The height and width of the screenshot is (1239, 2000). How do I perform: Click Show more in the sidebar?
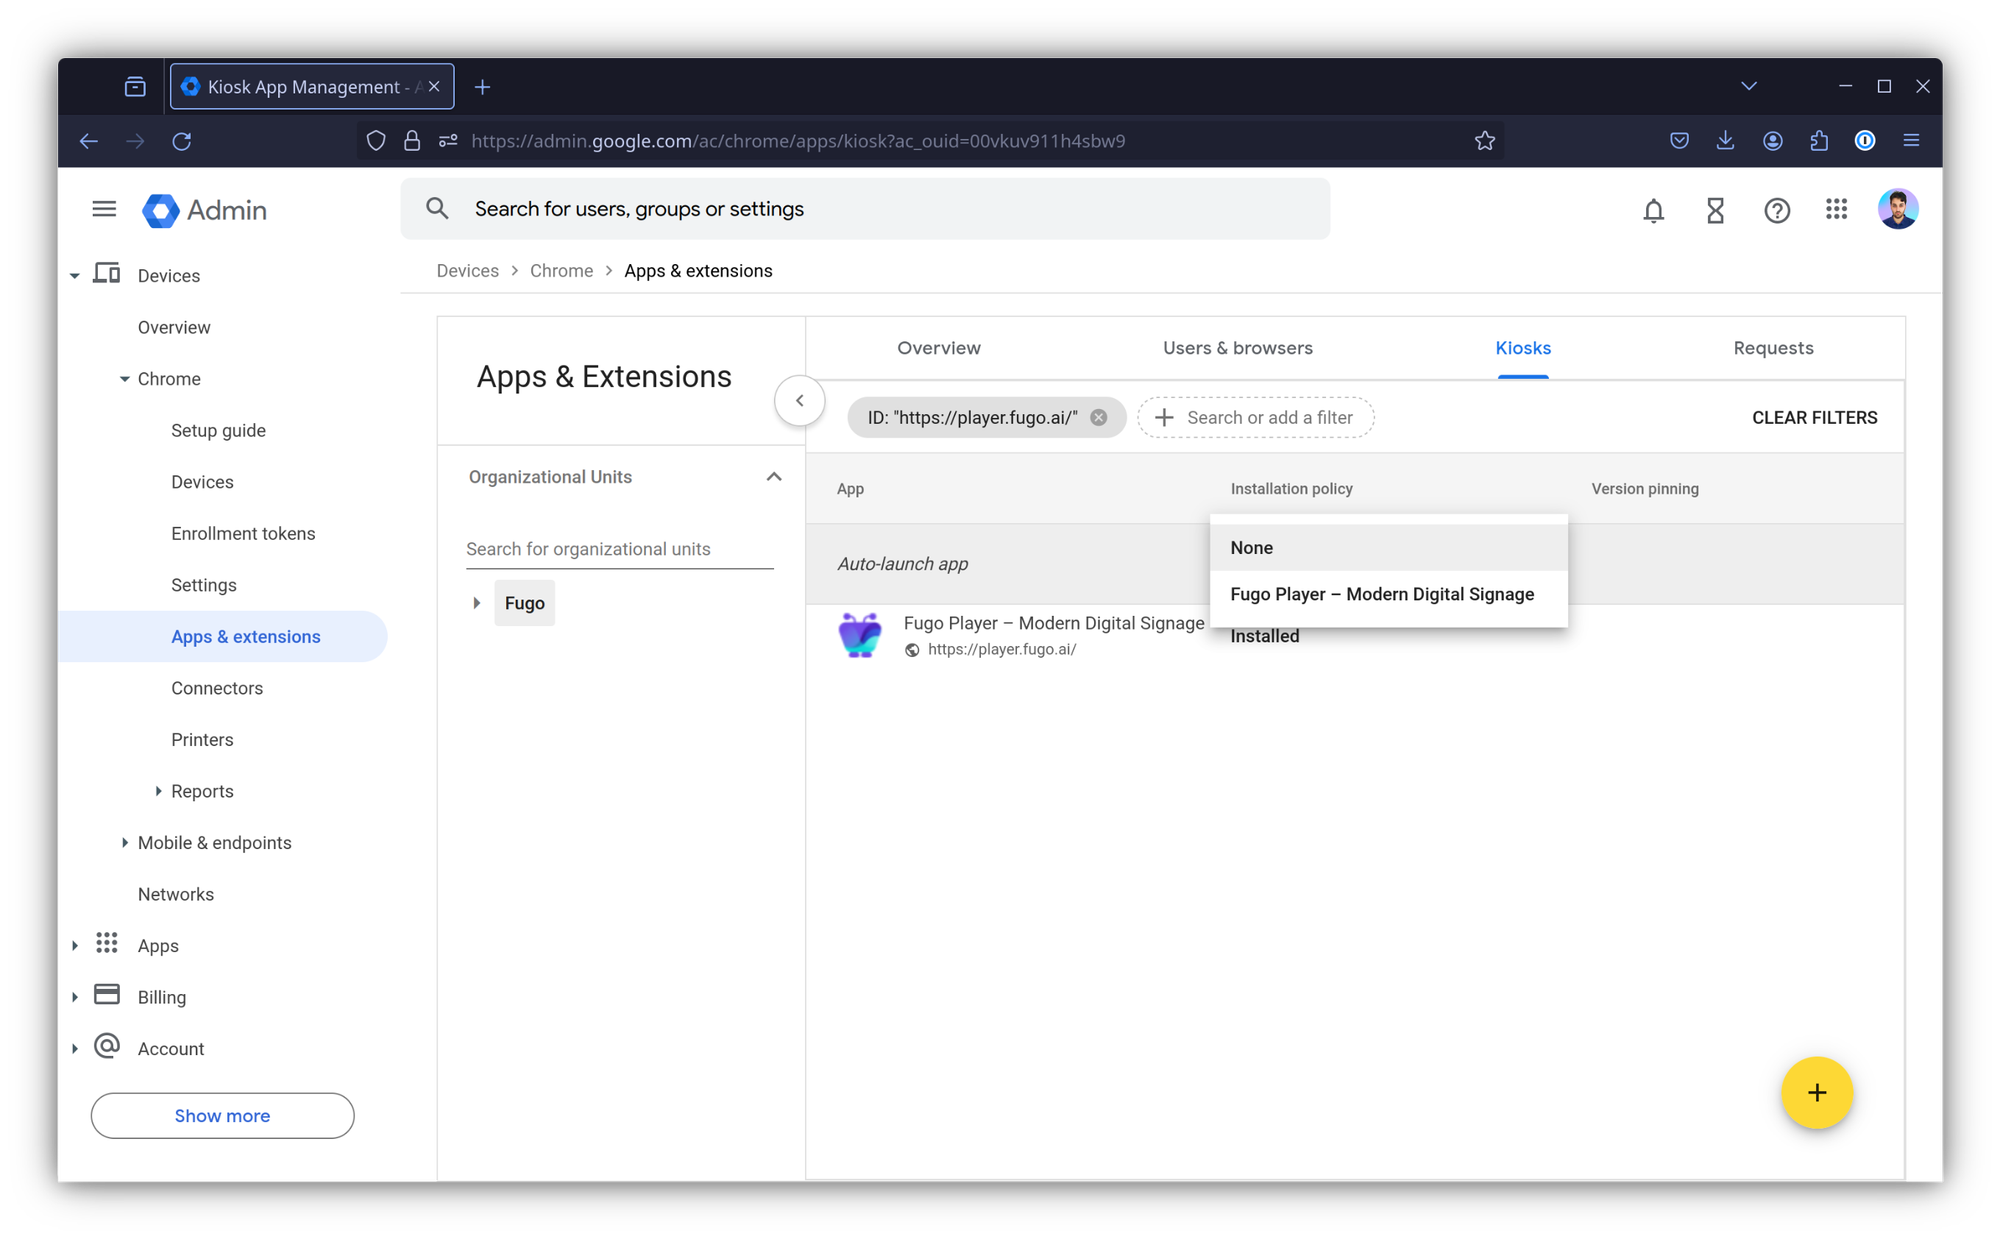pyautogui.click(x=222, y=1115)
